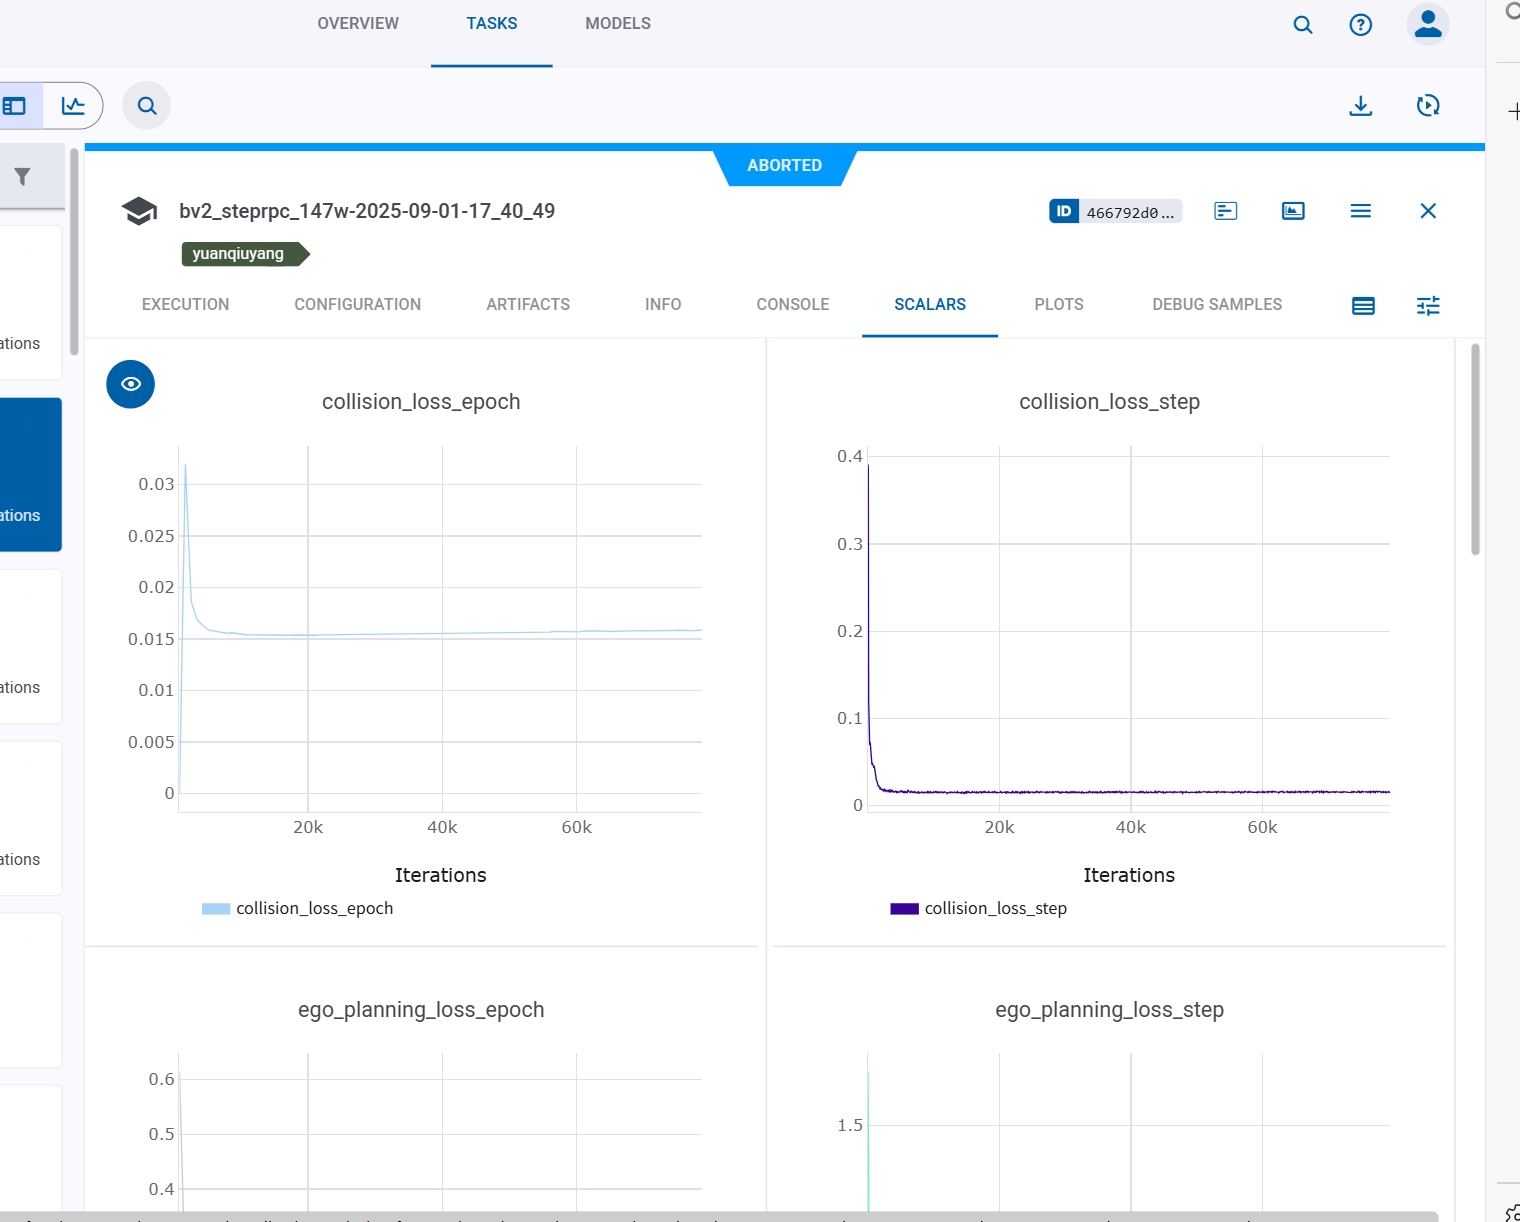Switch to the MODELS tab

tap(618, 23)
